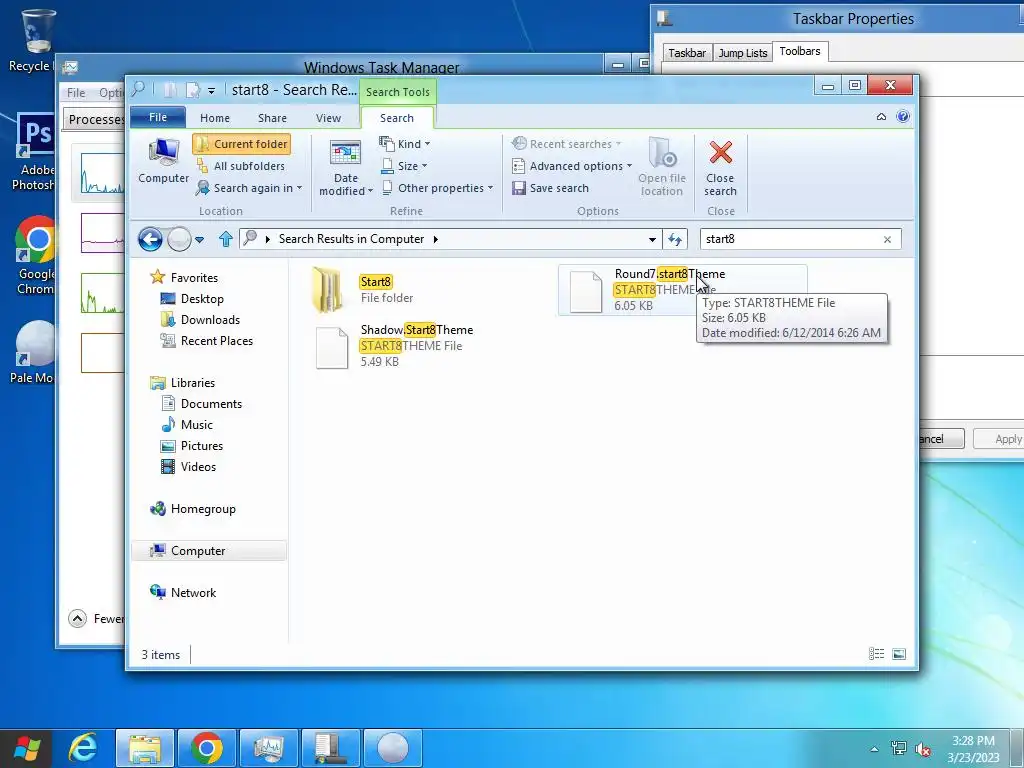Open Favorites in navigation pane

pyautogui.click(x=193, y=278)
